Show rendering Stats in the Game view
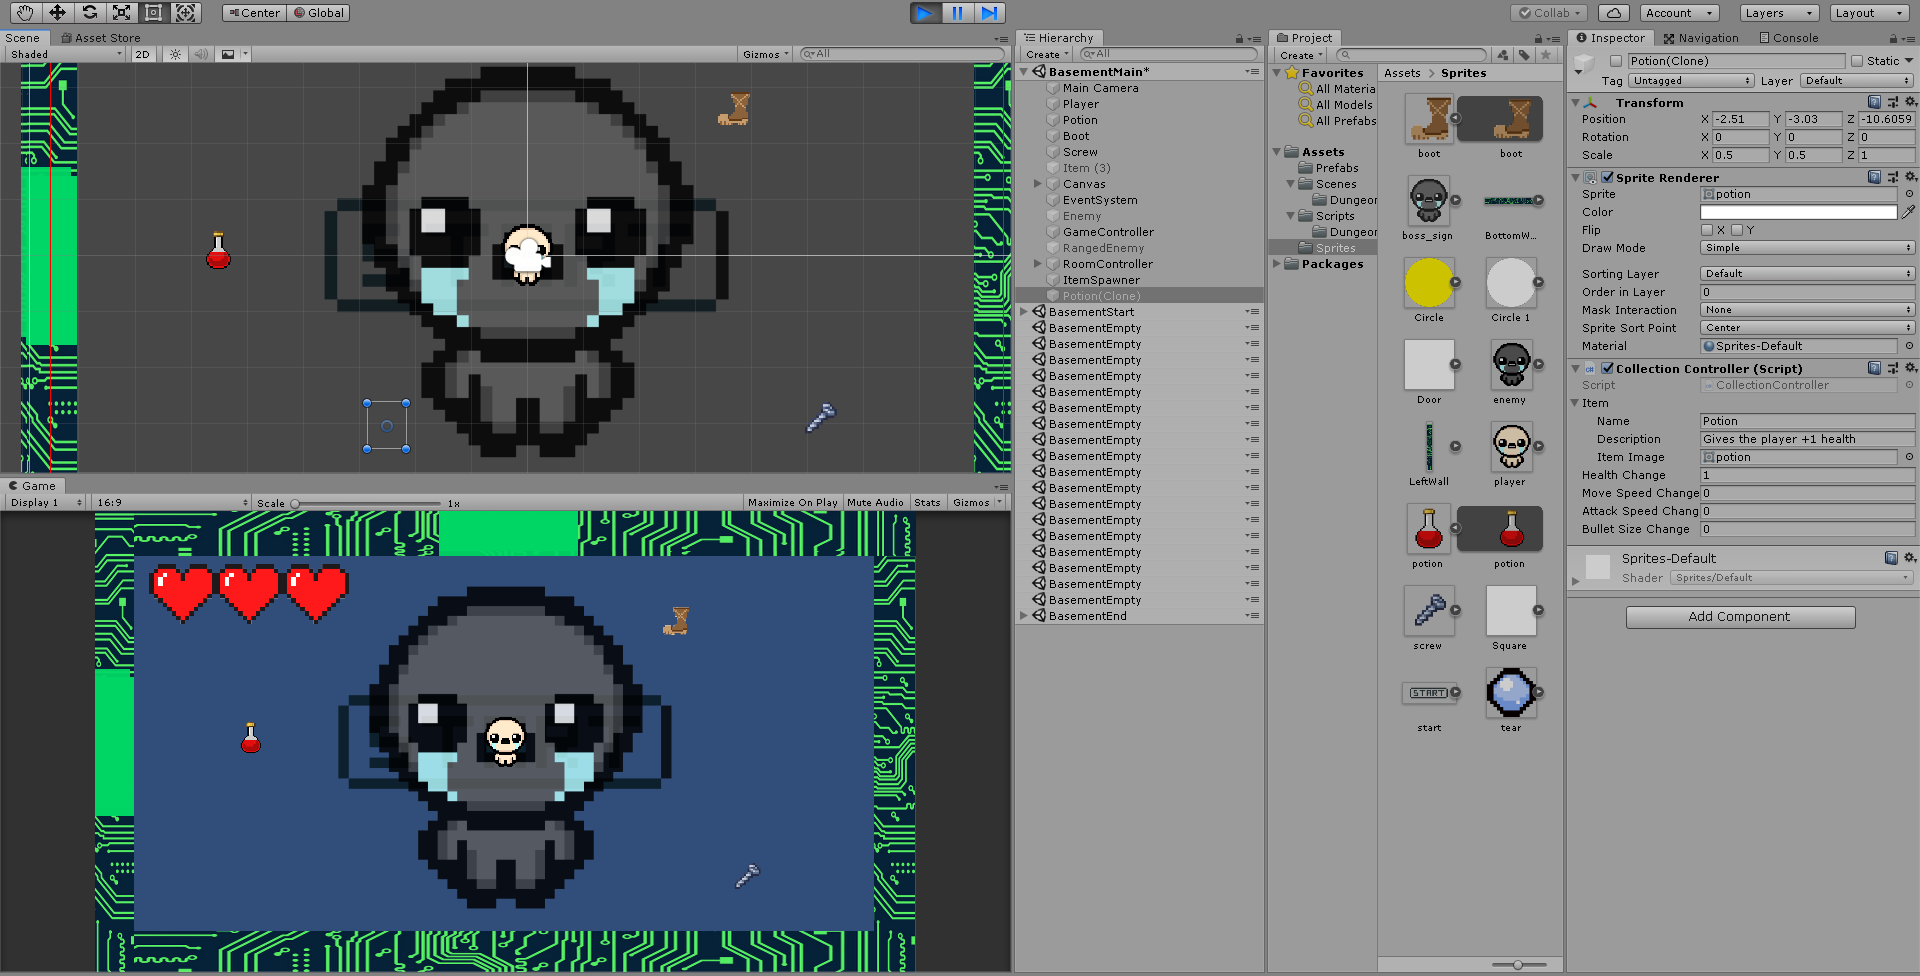Screen dimensions: 1920x976 click(928, 502)
